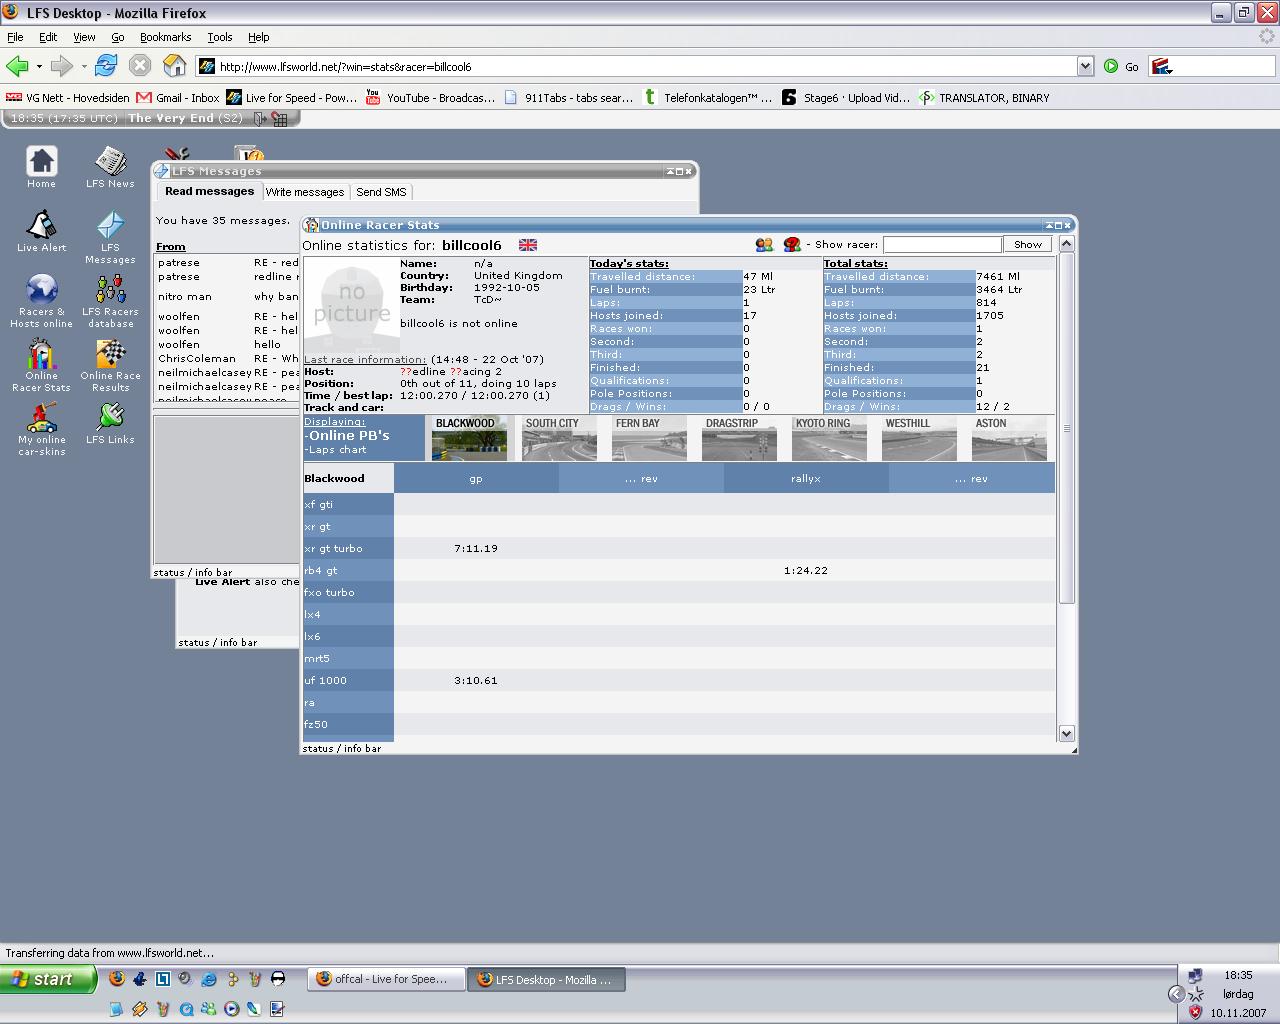Click the Start button

(49, 979)
